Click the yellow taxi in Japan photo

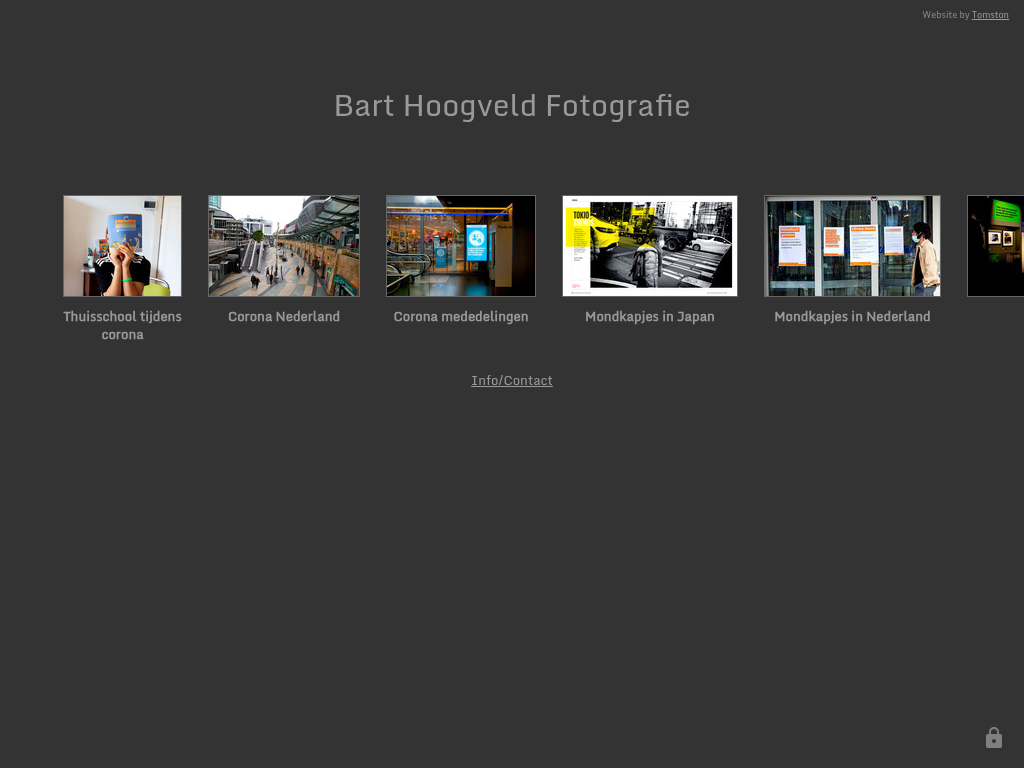click(605, 232)
